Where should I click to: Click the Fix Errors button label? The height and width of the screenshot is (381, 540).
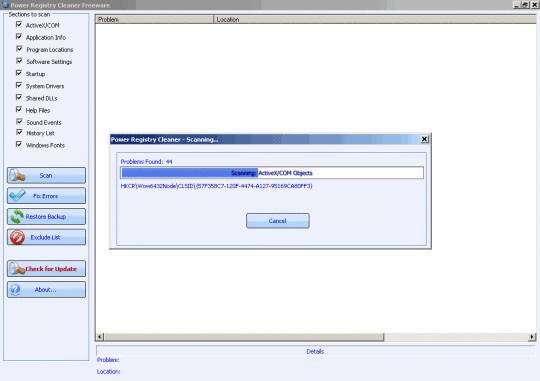45,196
